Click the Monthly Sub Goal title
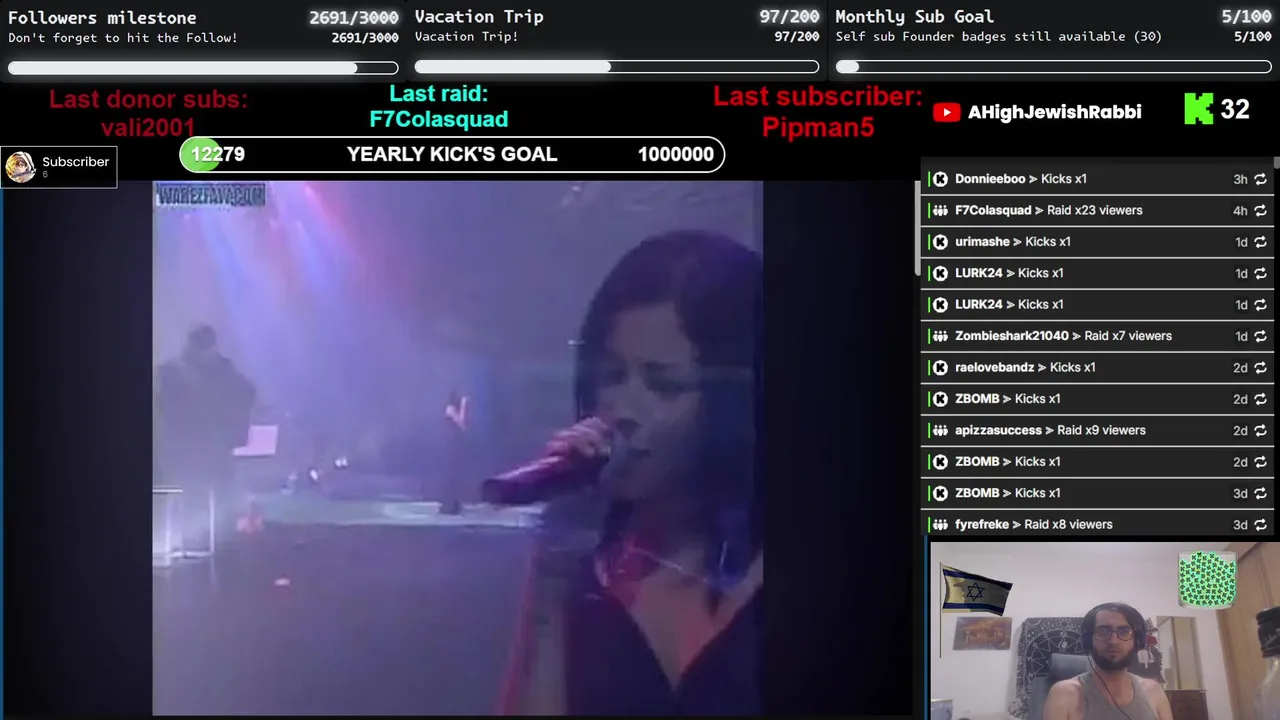This screenshot has height=720, width=1280. point(914,17)
